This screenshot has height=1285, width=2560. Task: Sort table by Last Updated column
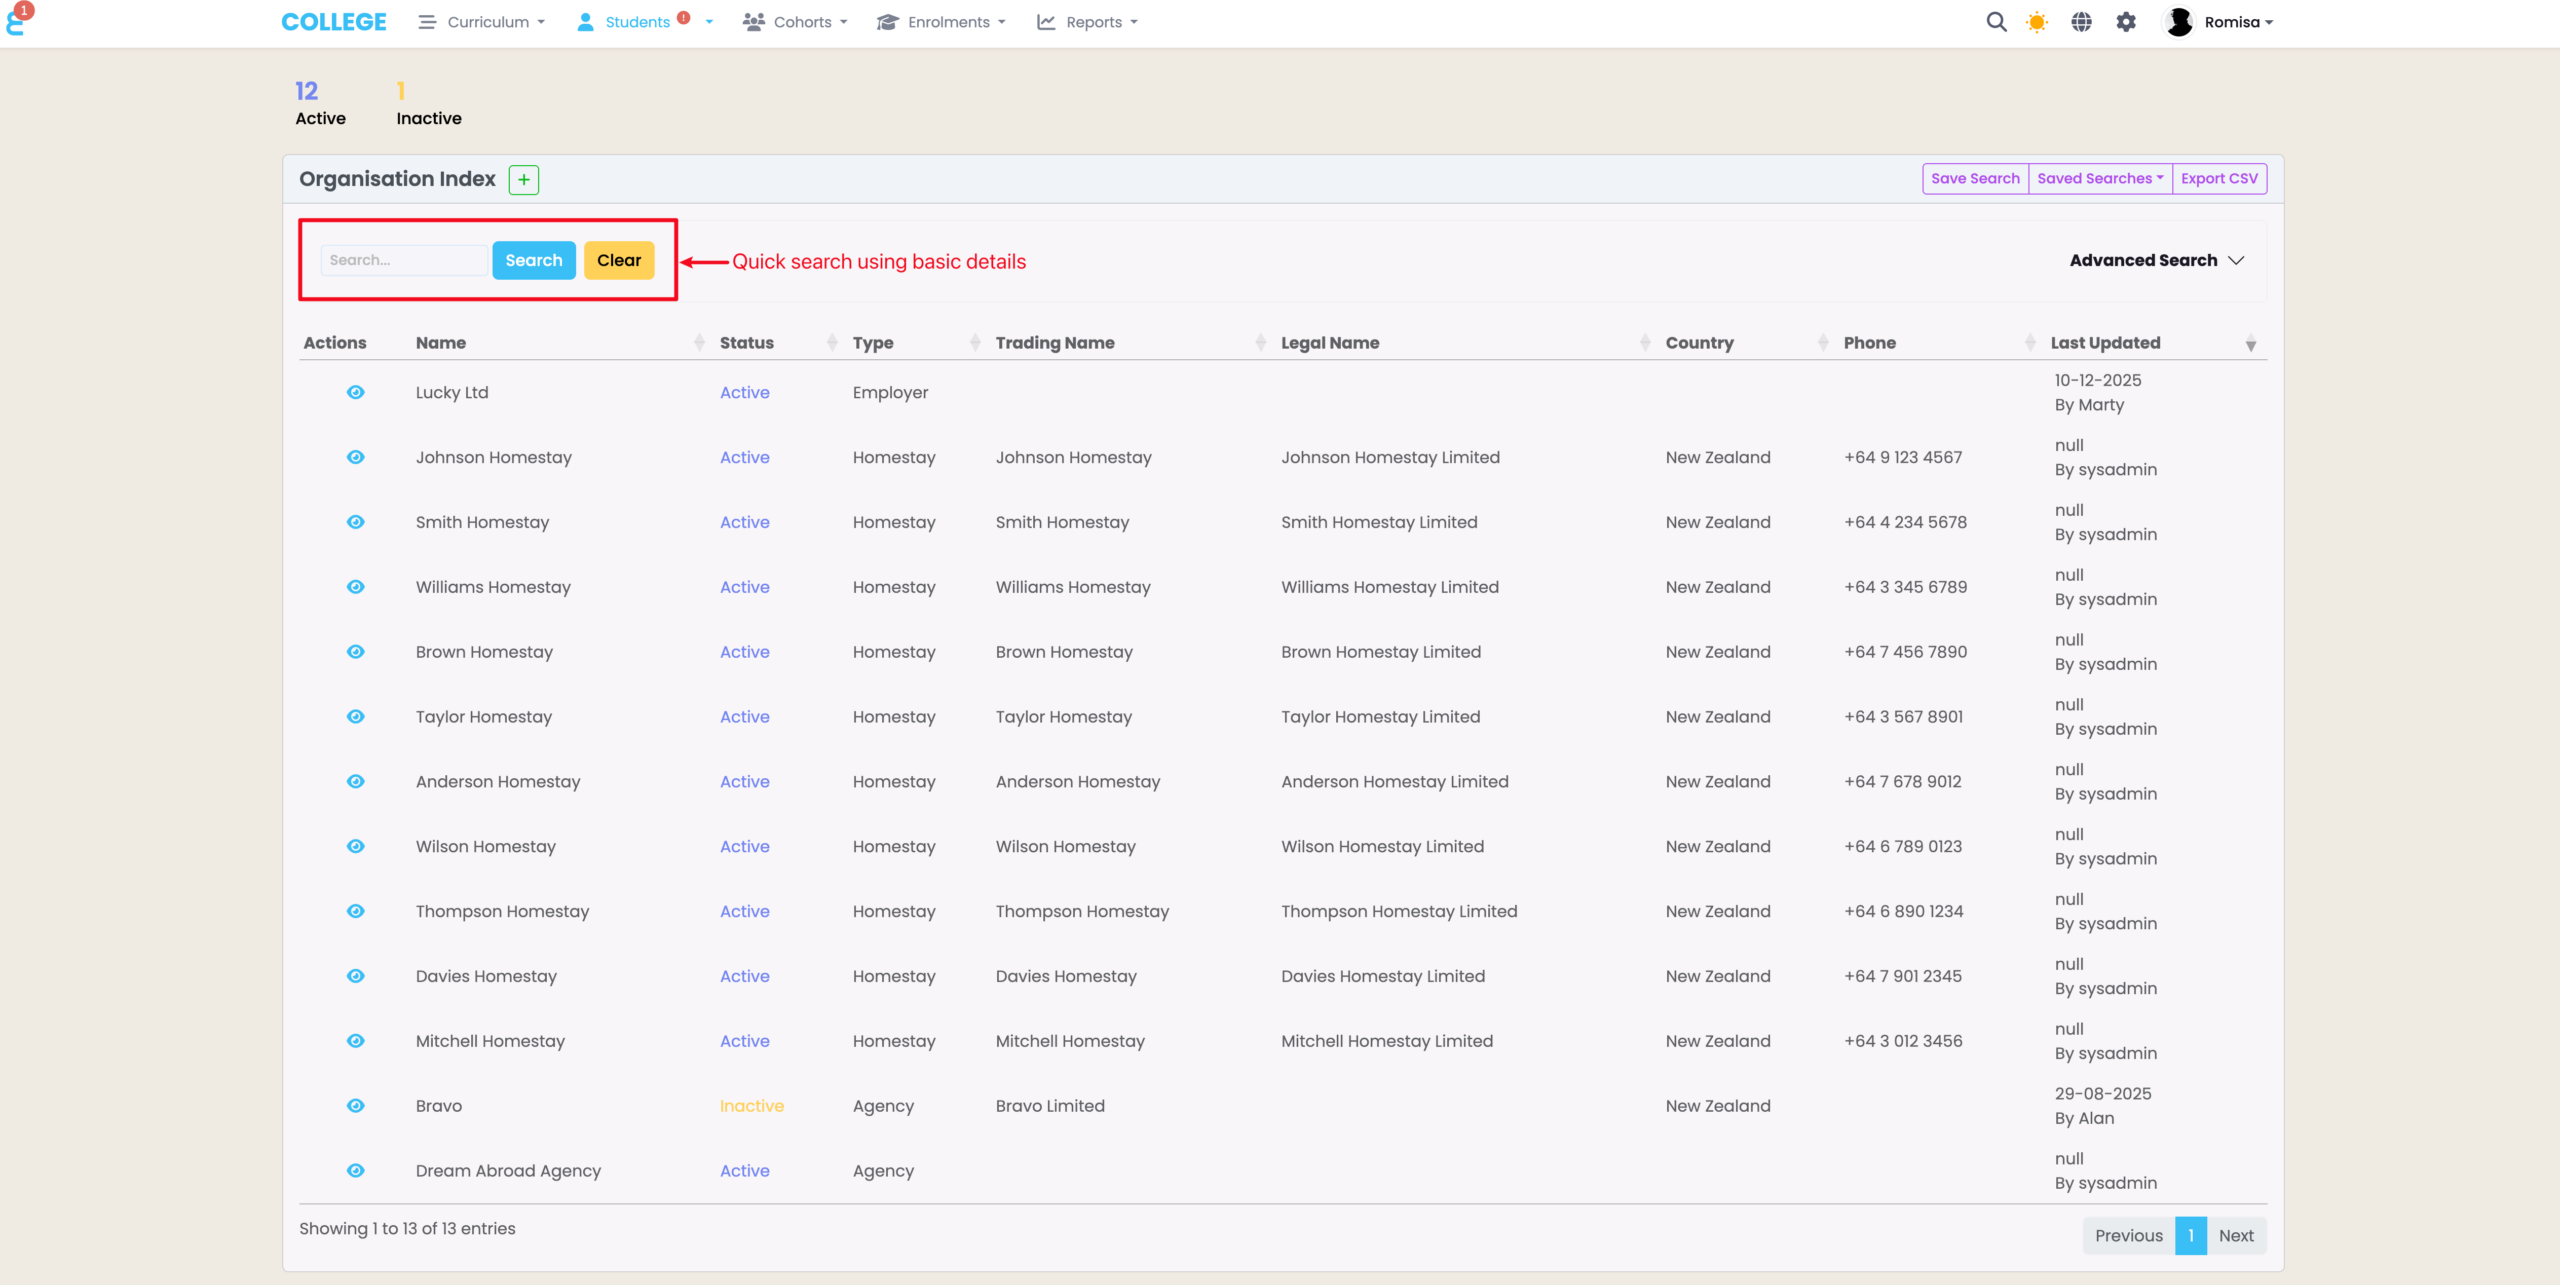coord(2105,343)
